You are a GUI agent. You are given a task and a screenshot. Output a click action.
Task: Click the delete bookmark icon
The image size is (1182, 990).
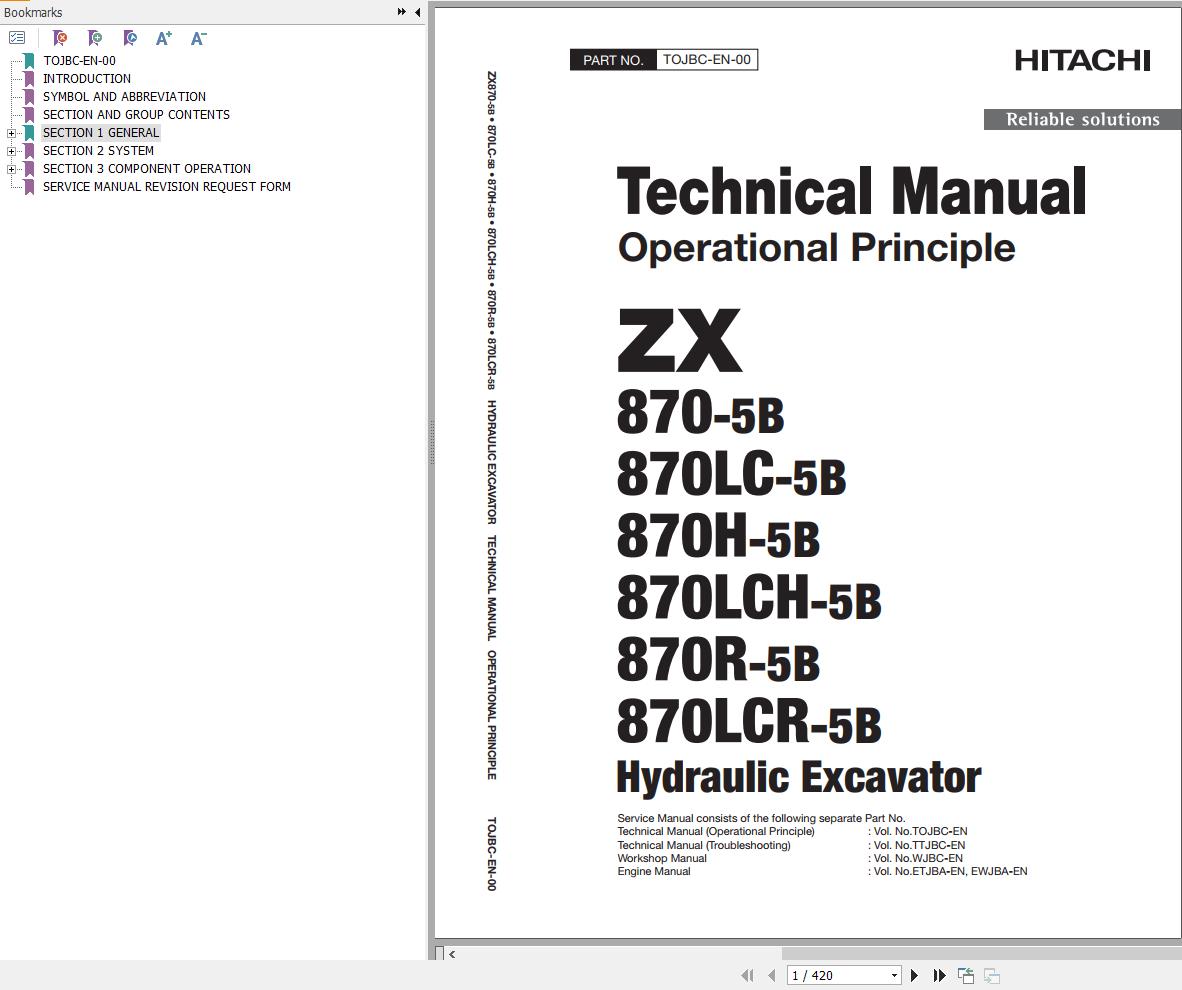pyautogui.click(x=60, y=38)
